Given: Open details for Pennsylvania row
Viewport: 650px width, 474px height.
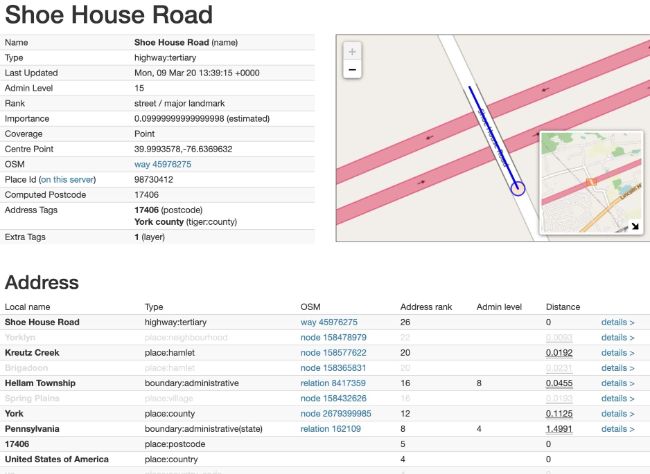Looking at the screenshot, I should 617,428.
